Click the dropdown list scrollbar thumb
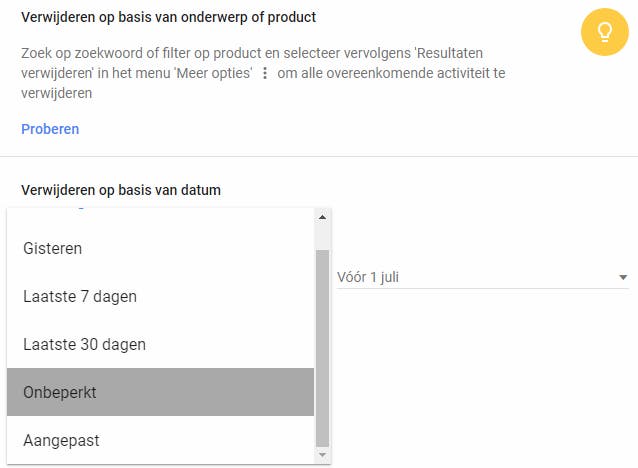The image size is (638, 468). [x=322, y=345]
